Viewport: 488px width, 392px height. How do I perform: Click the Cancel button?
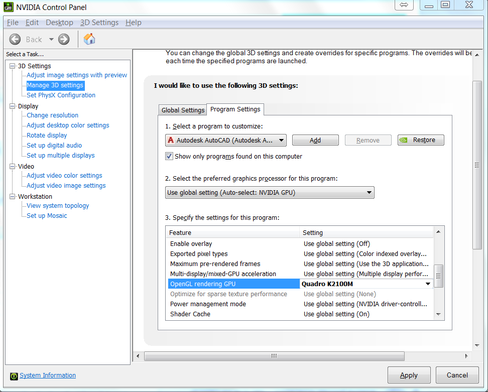coord(457,375)
